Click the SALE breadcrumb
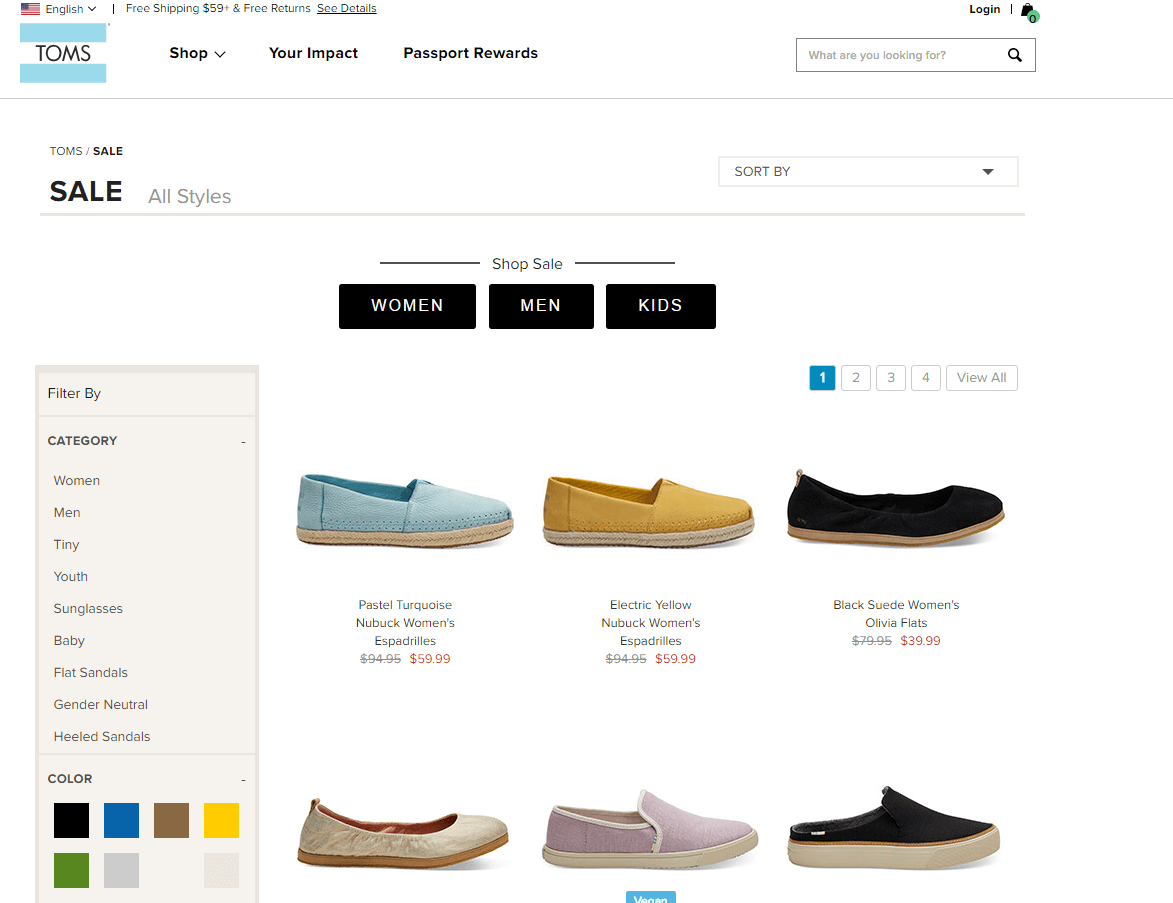Viewport: 1173px width, 903px height. click(108, 151)
